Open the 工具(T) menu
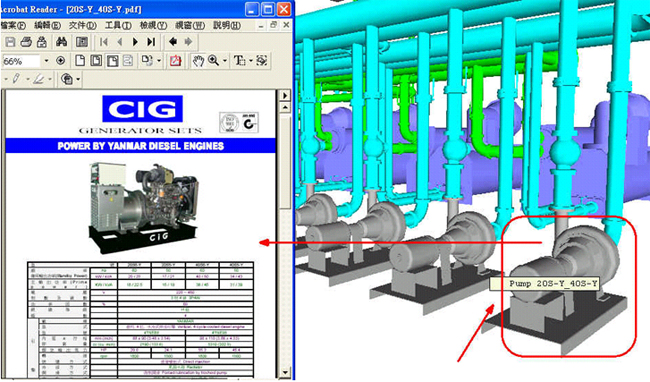 (x=118, y=25)
